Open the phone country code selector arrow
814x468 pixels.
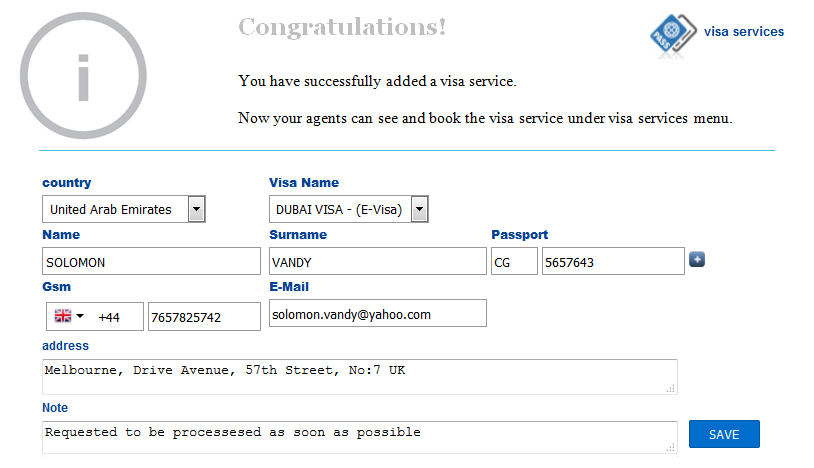pos(80,315)
